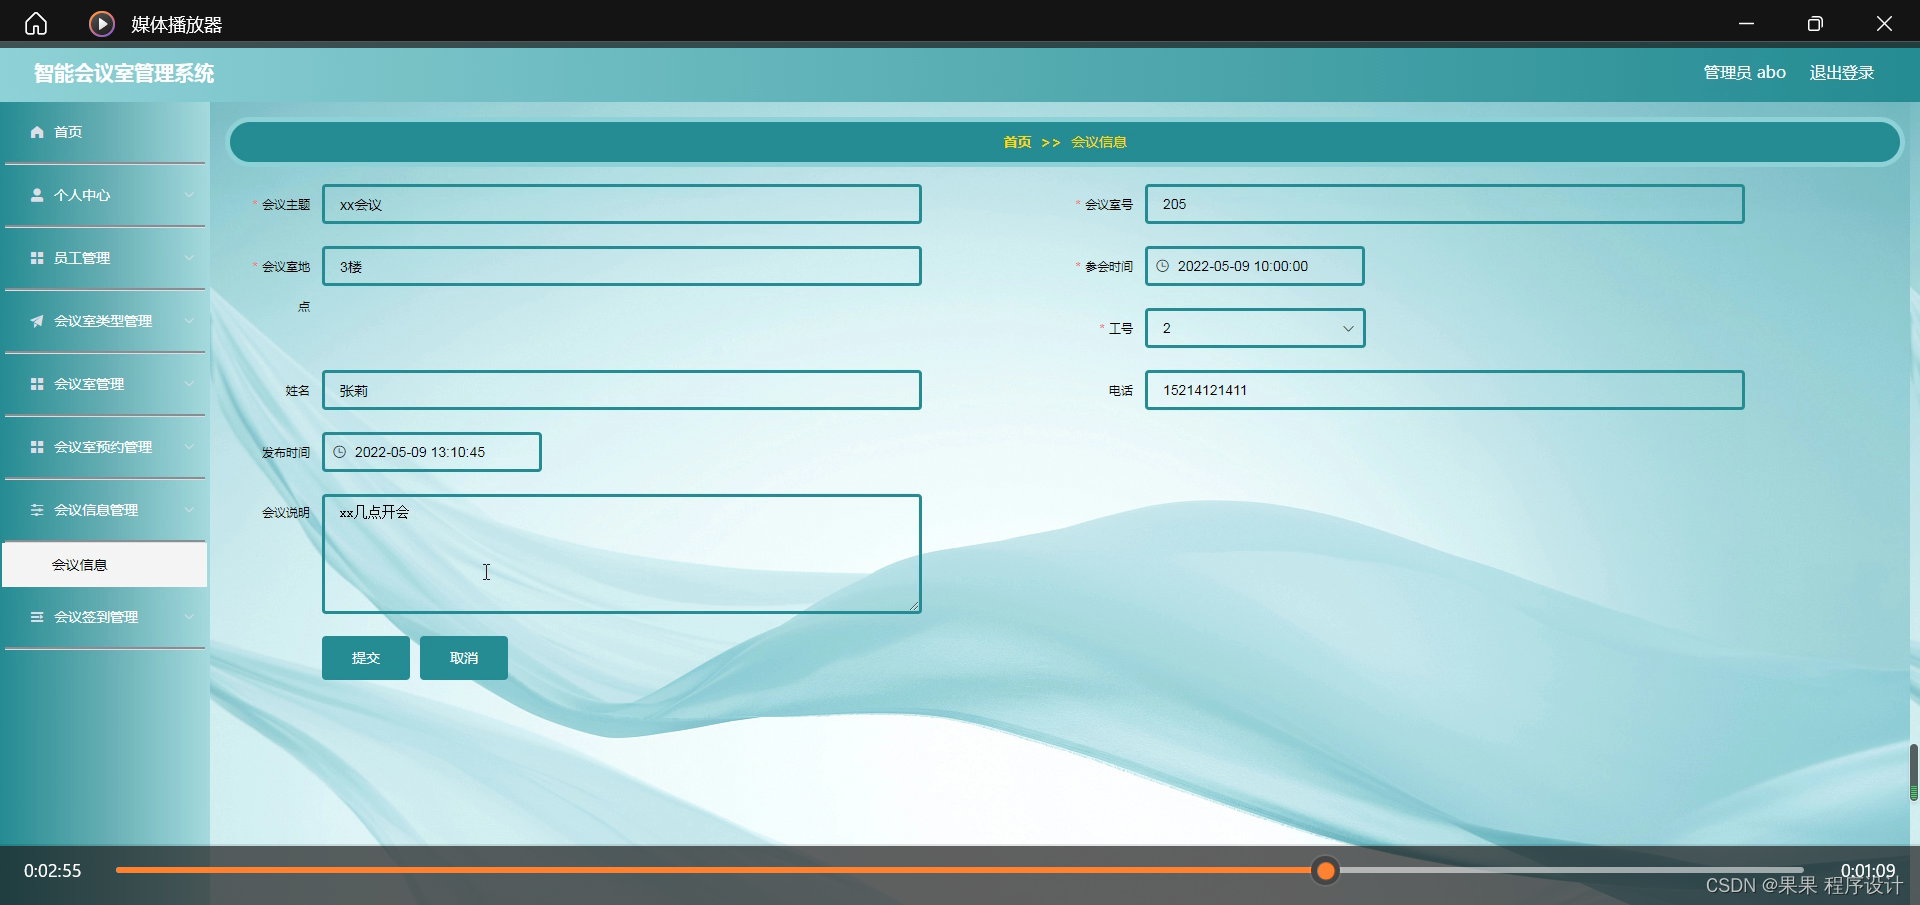
Task: Click the 会议主题 input field
Action: click(622, 204)
